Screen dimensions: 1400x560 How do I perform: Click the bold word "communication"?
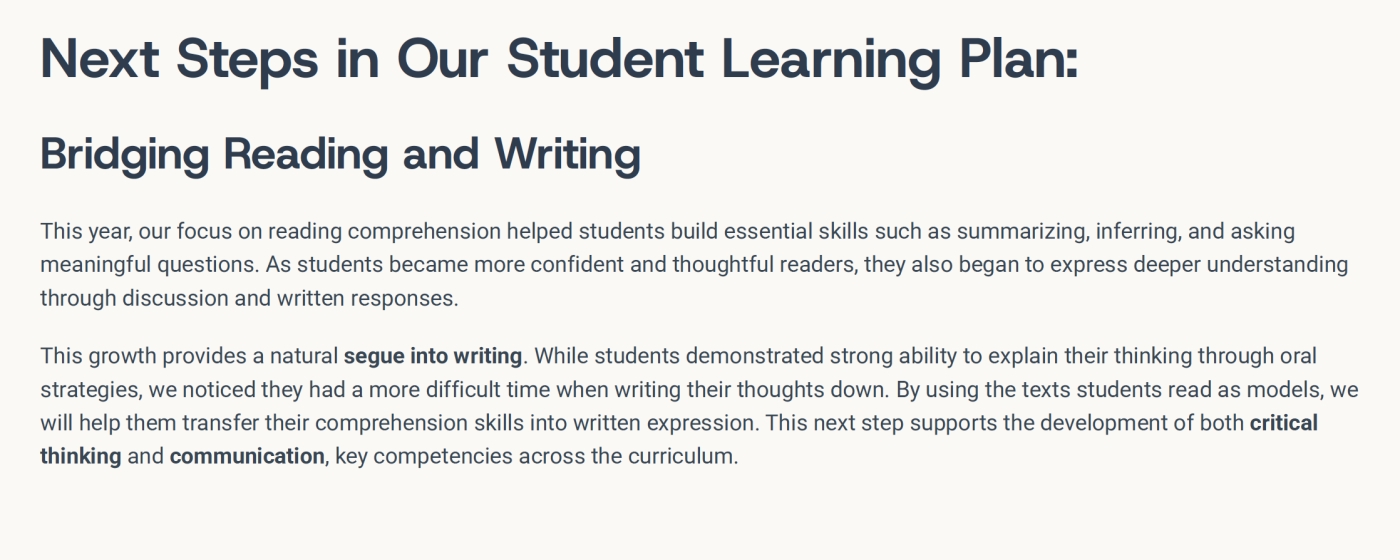pyautogui.click(x=247, y=457)
